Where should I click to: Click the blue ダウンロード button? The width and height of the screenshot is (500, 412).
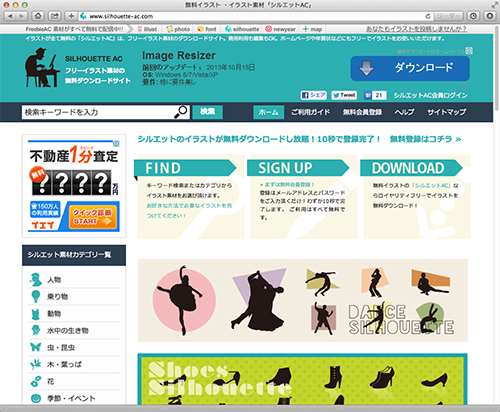coord(410,68)
